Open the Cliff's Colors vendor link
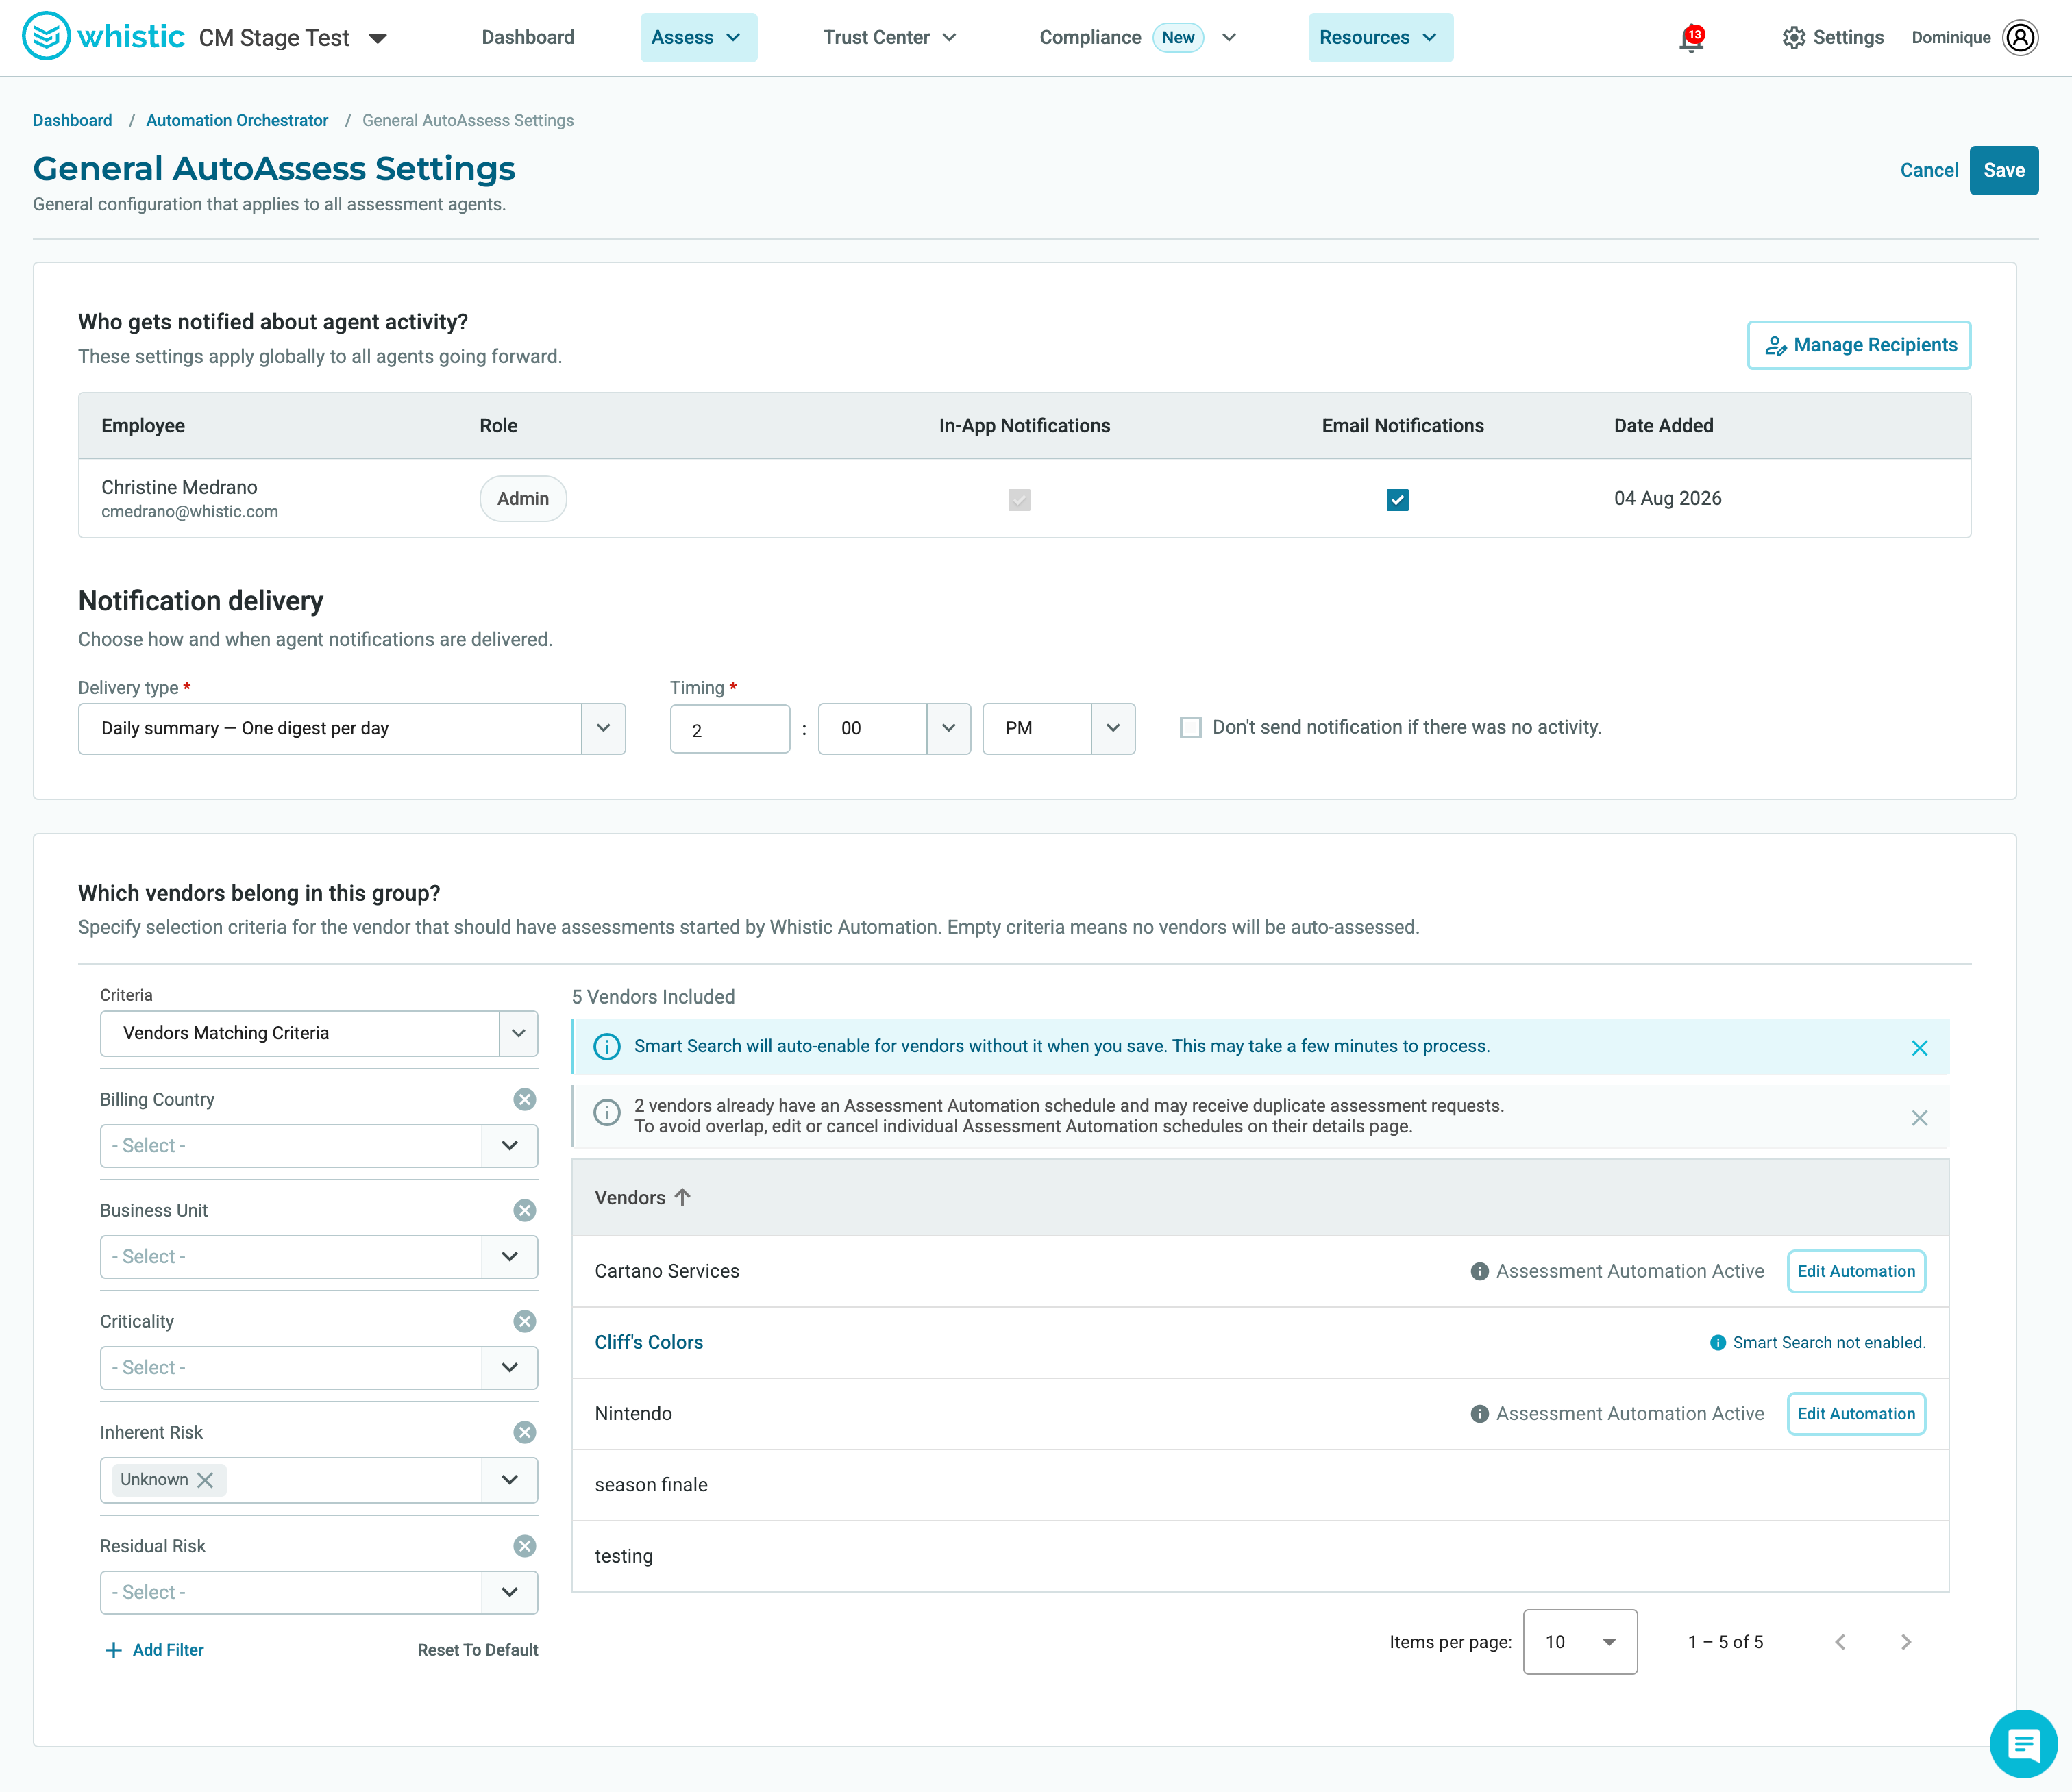 [x=649, y=1343]
